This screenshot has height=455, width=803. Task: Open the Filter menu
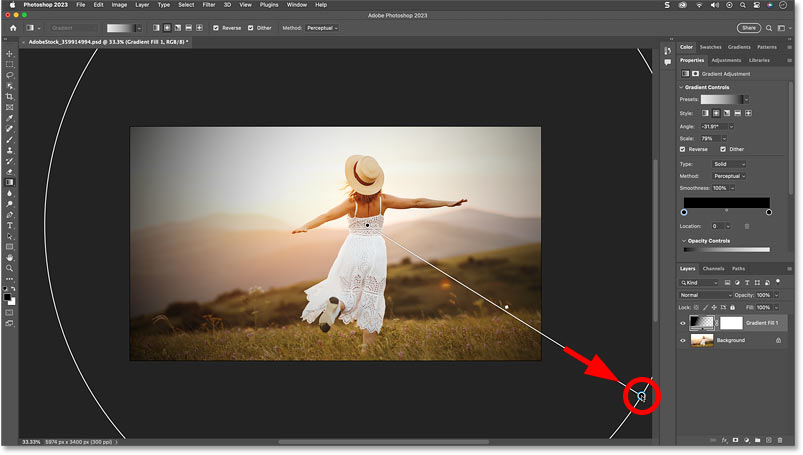(x=208, y=5)
